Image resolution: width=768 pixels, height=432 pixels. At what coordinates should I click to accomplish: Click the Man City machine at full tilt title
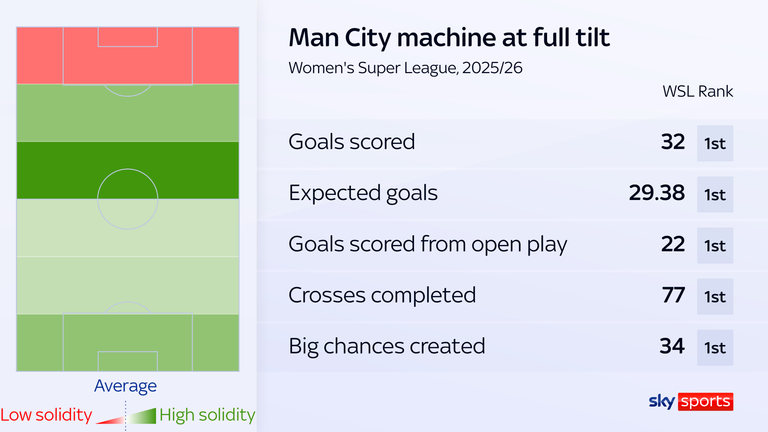coord(449,38)
